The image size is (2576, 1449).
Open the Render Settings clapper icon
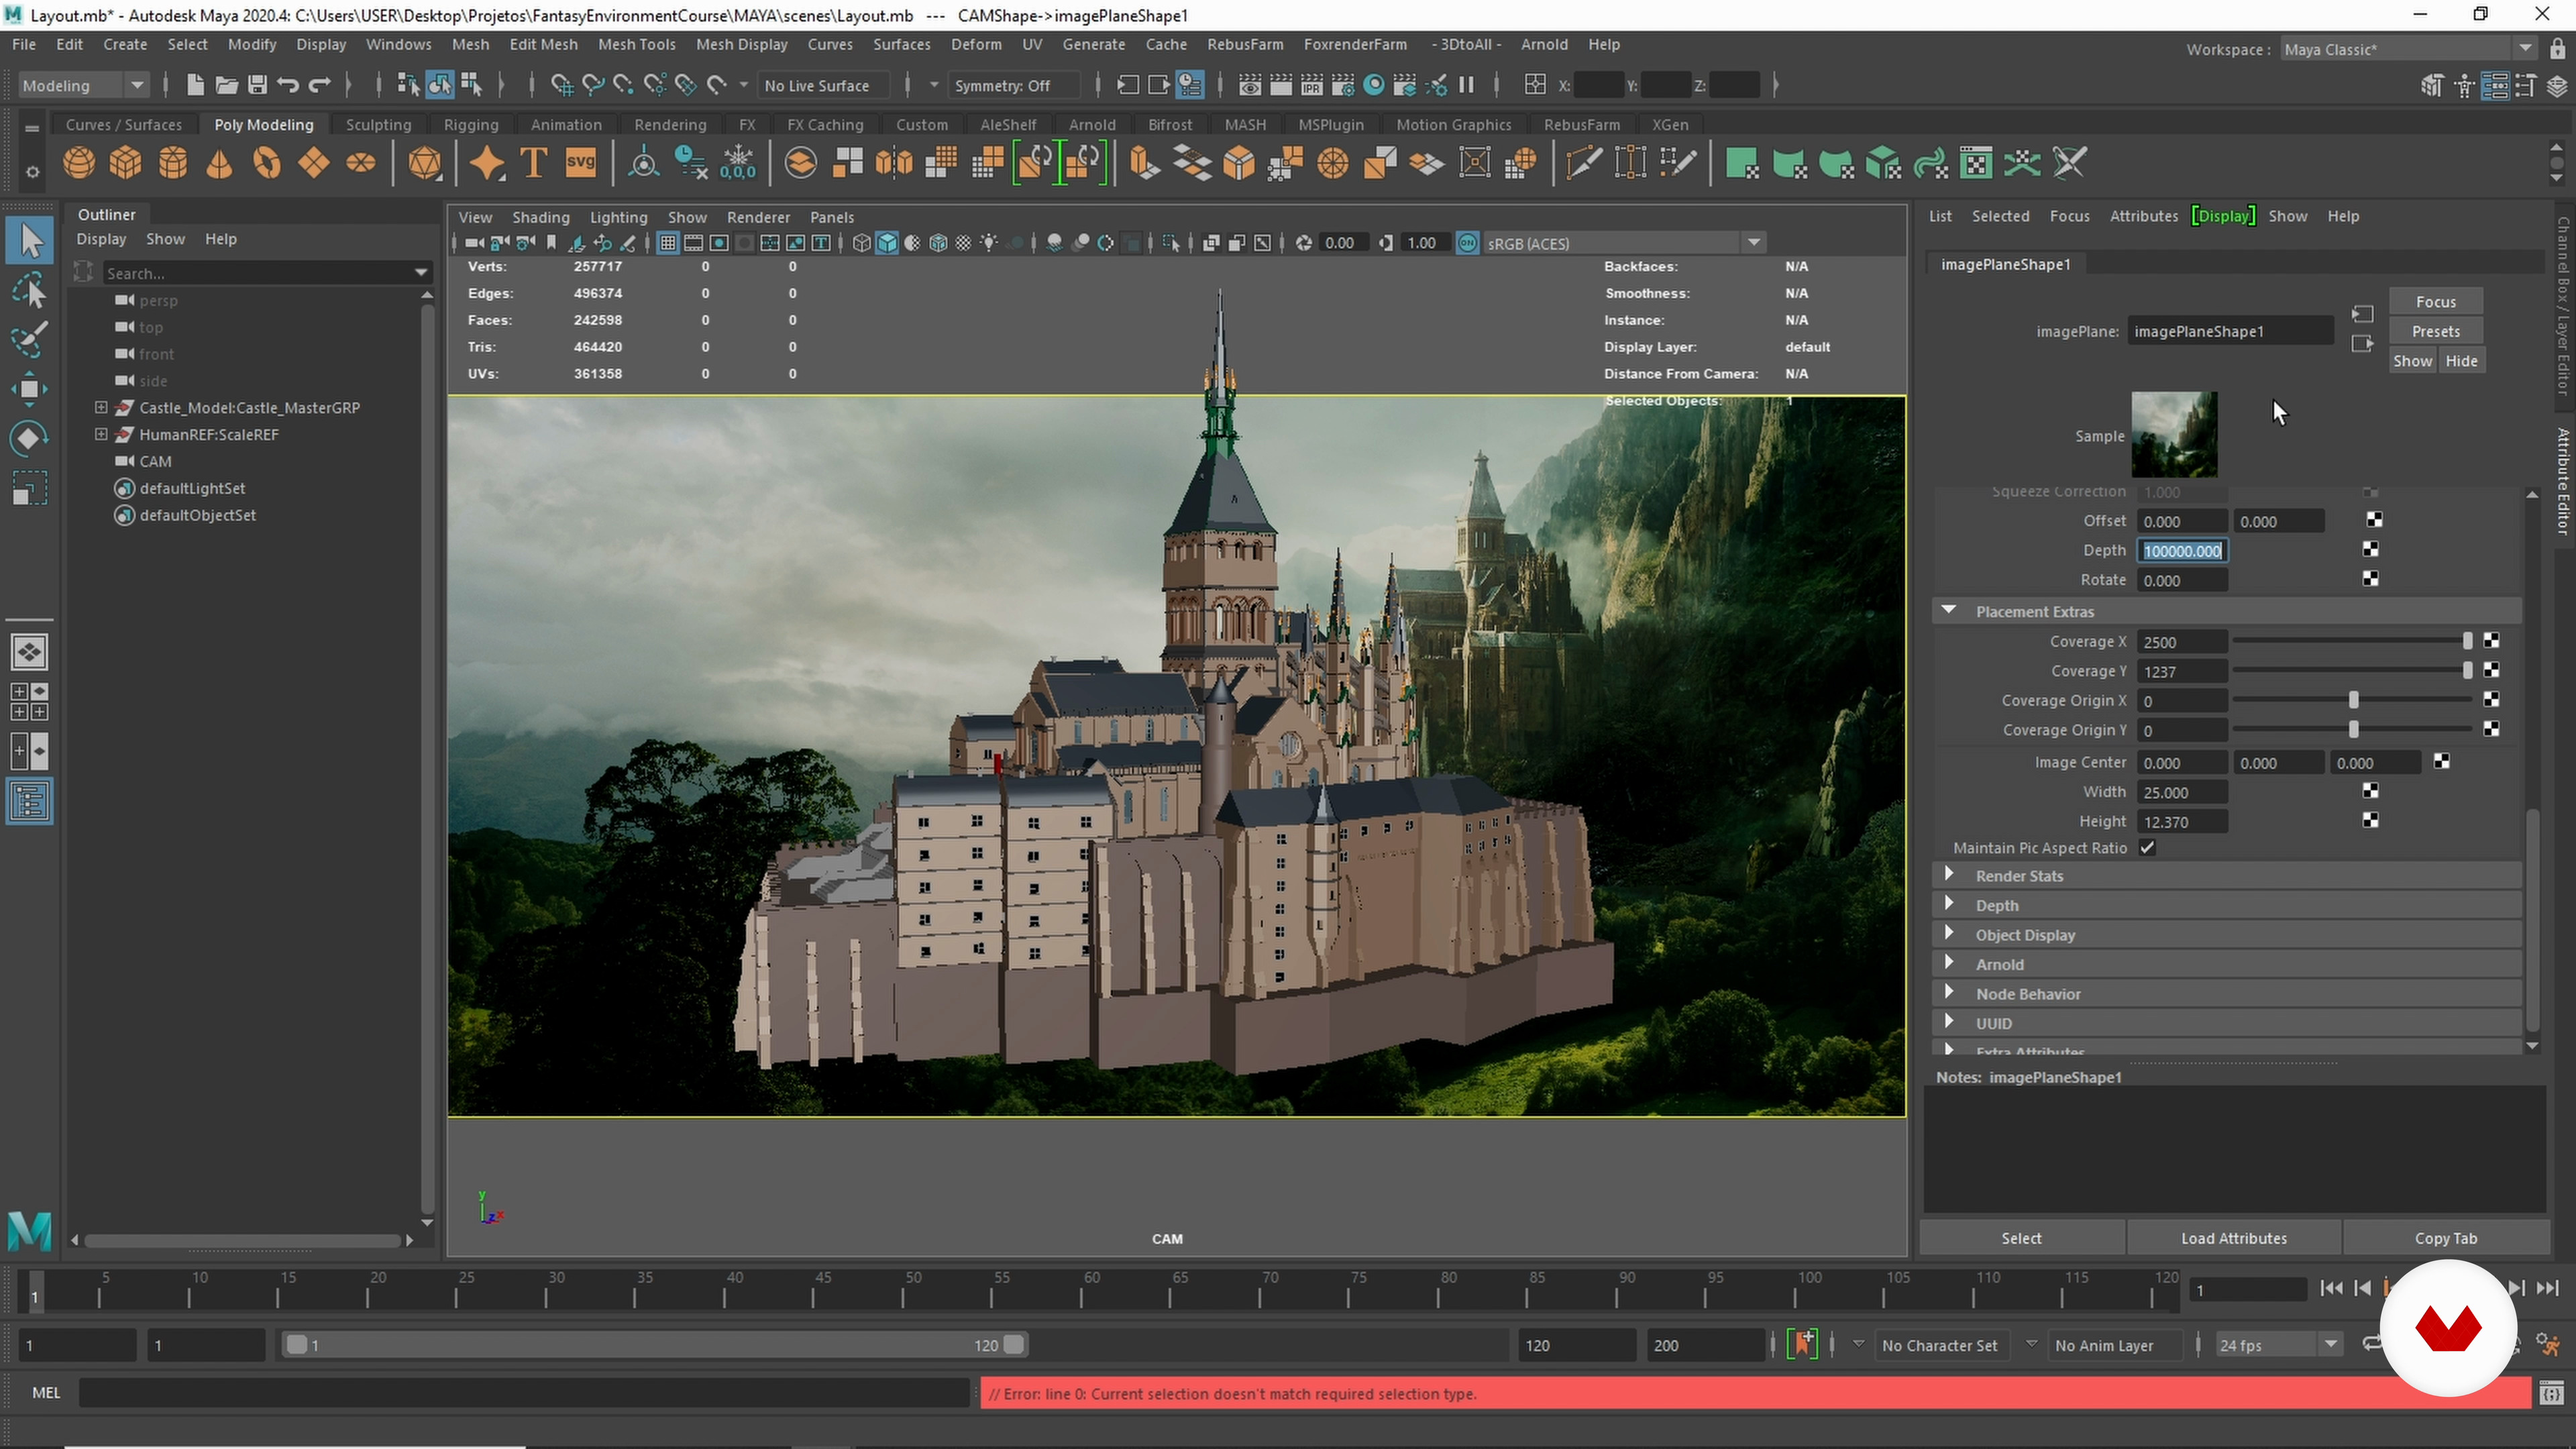1343,85
